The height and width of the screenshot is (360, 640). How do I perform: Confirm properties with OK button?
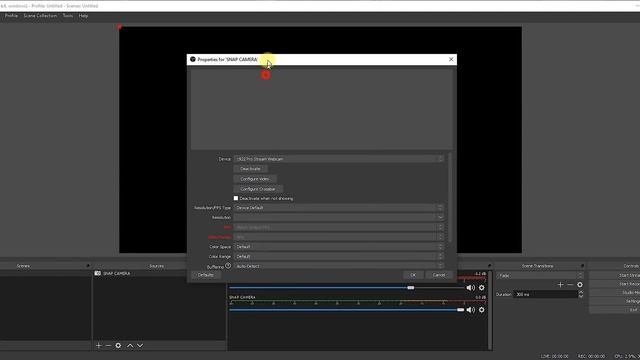[x=413, y=275]
